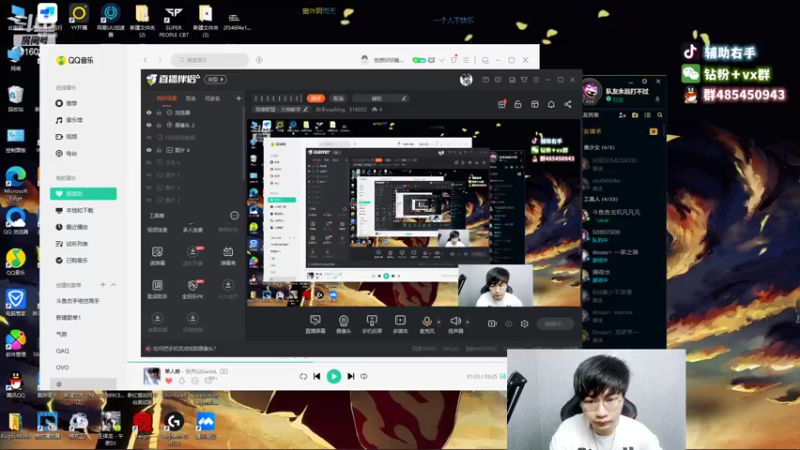This screenshot has height=450, width=800.
Task: Open the speaker device dropdown arrow
Action: (x=467, y=322)
